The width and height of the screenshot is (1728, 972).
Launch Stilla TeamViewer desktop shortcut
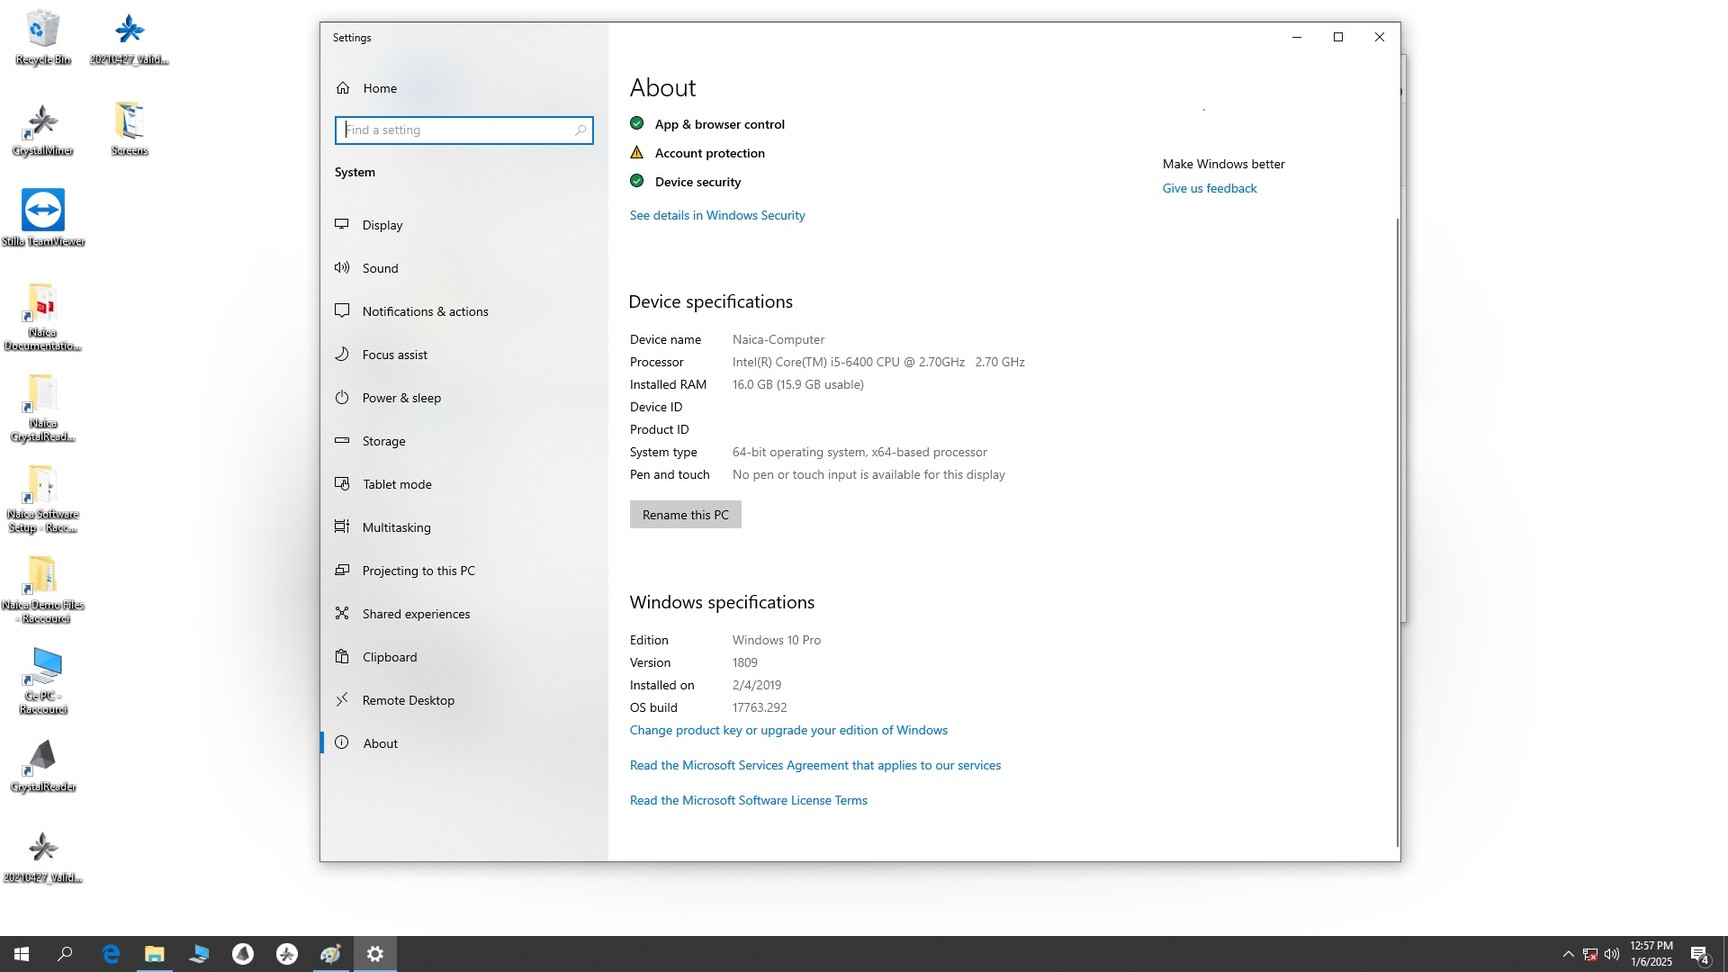tap(43, 218)
